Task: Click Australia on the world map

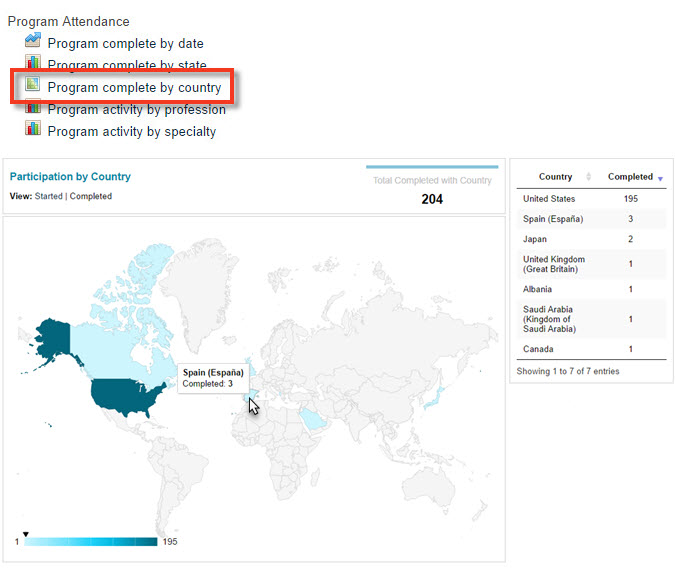Action: (x=430, y=486)
